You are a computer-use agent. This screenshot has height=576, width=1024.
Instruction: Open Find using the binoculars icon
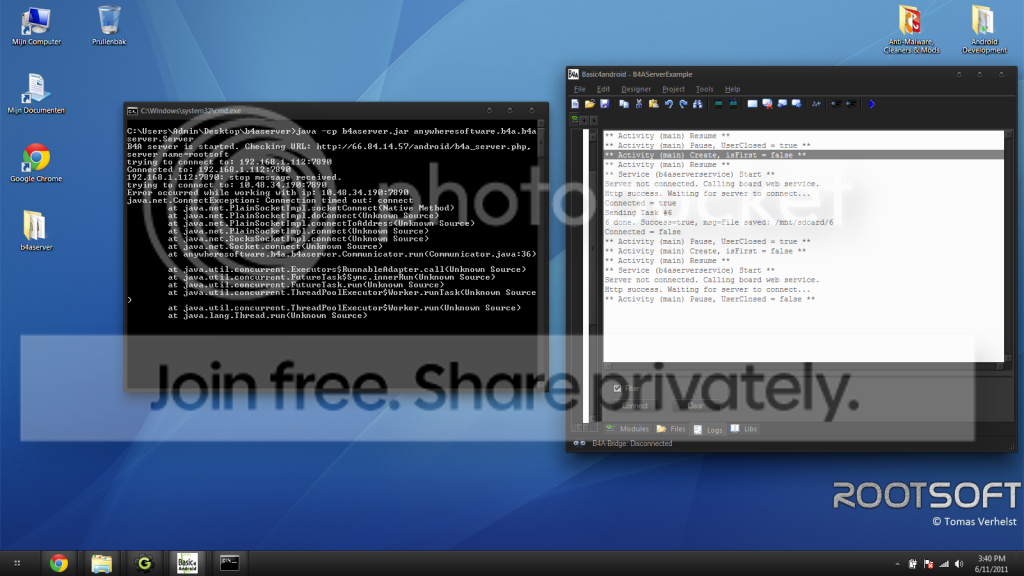tap(698, 104)
